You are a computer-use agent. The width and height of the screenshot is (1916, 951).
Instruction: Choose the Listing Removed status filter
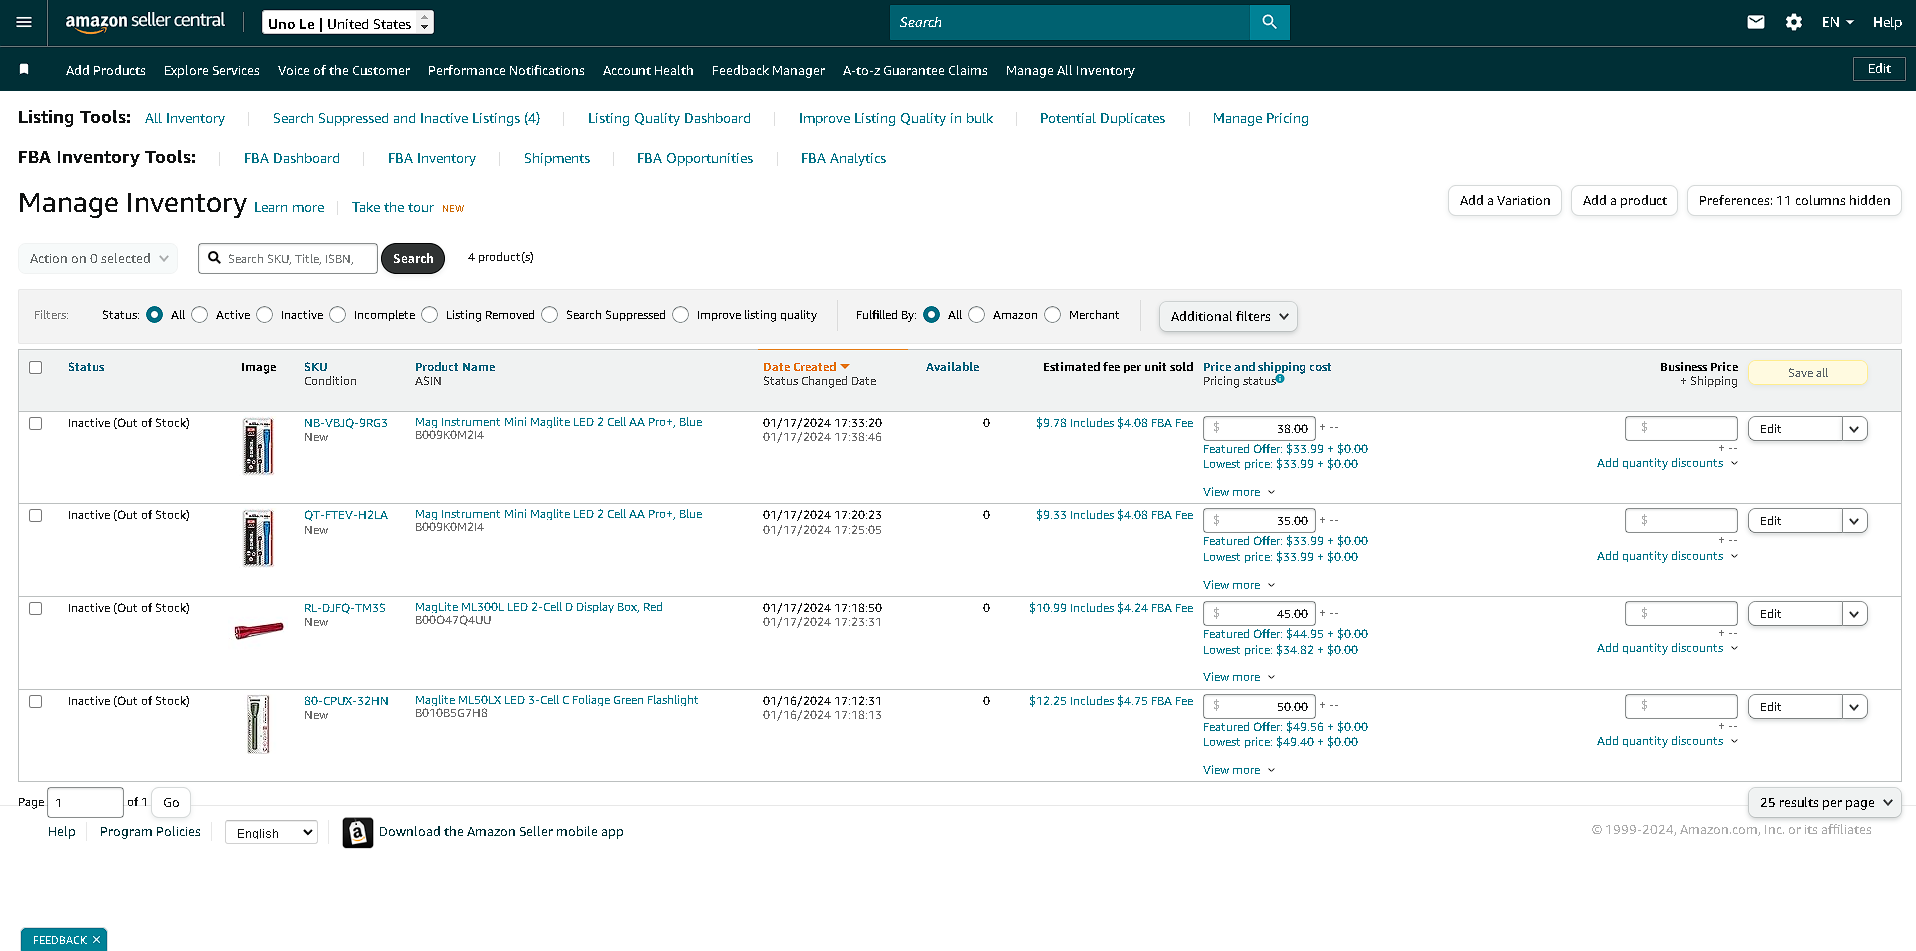[x=430, y=315]
